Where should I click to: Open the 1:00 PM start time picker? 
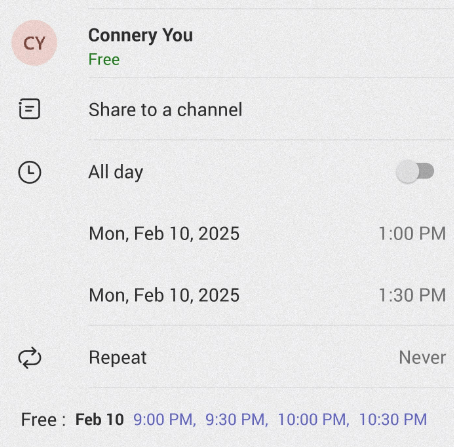pos(412,233)
